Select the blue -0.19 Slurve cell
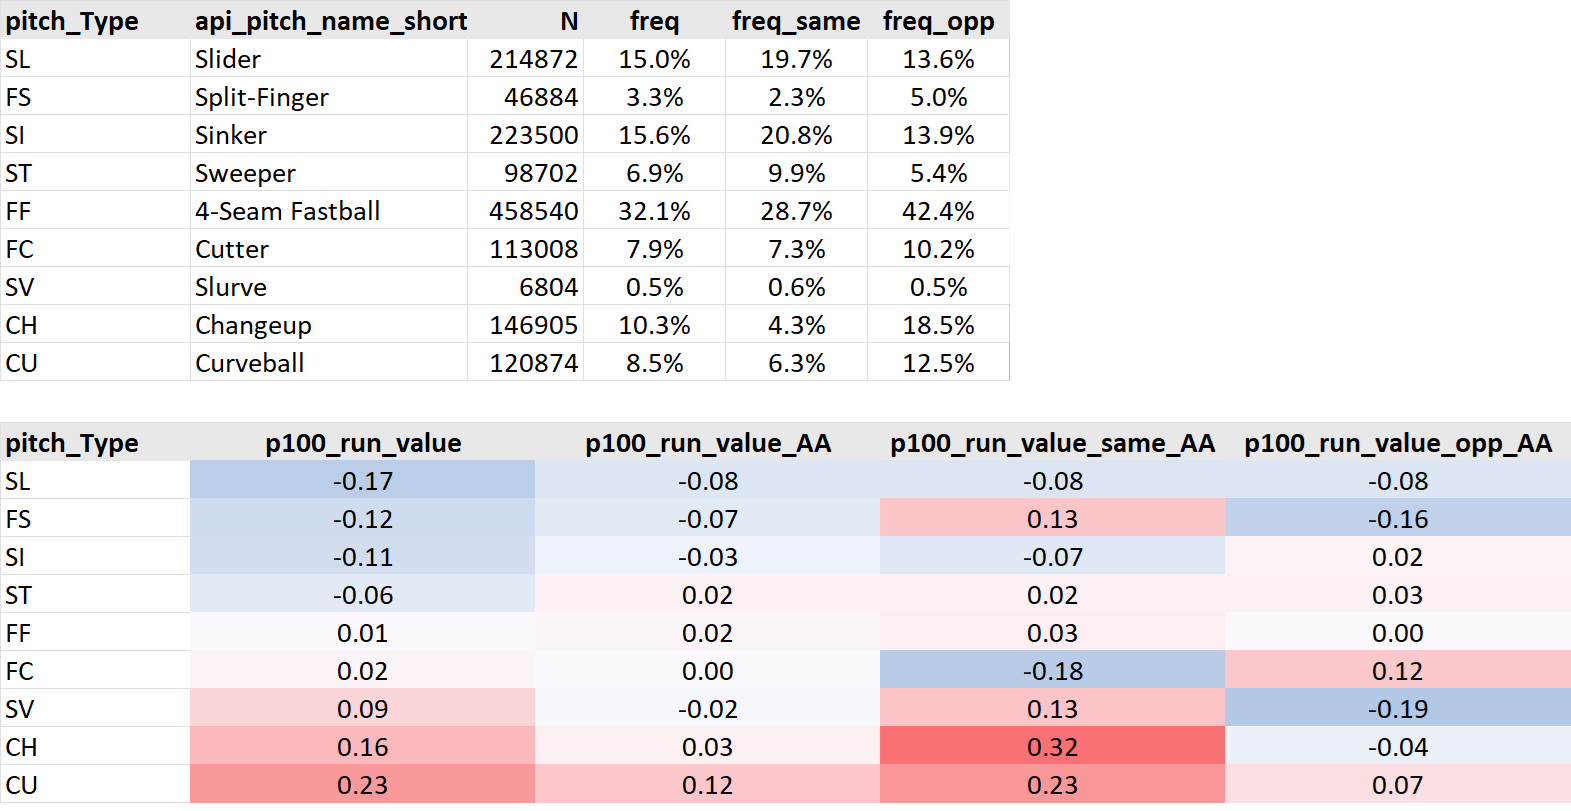 [1397, 709]
